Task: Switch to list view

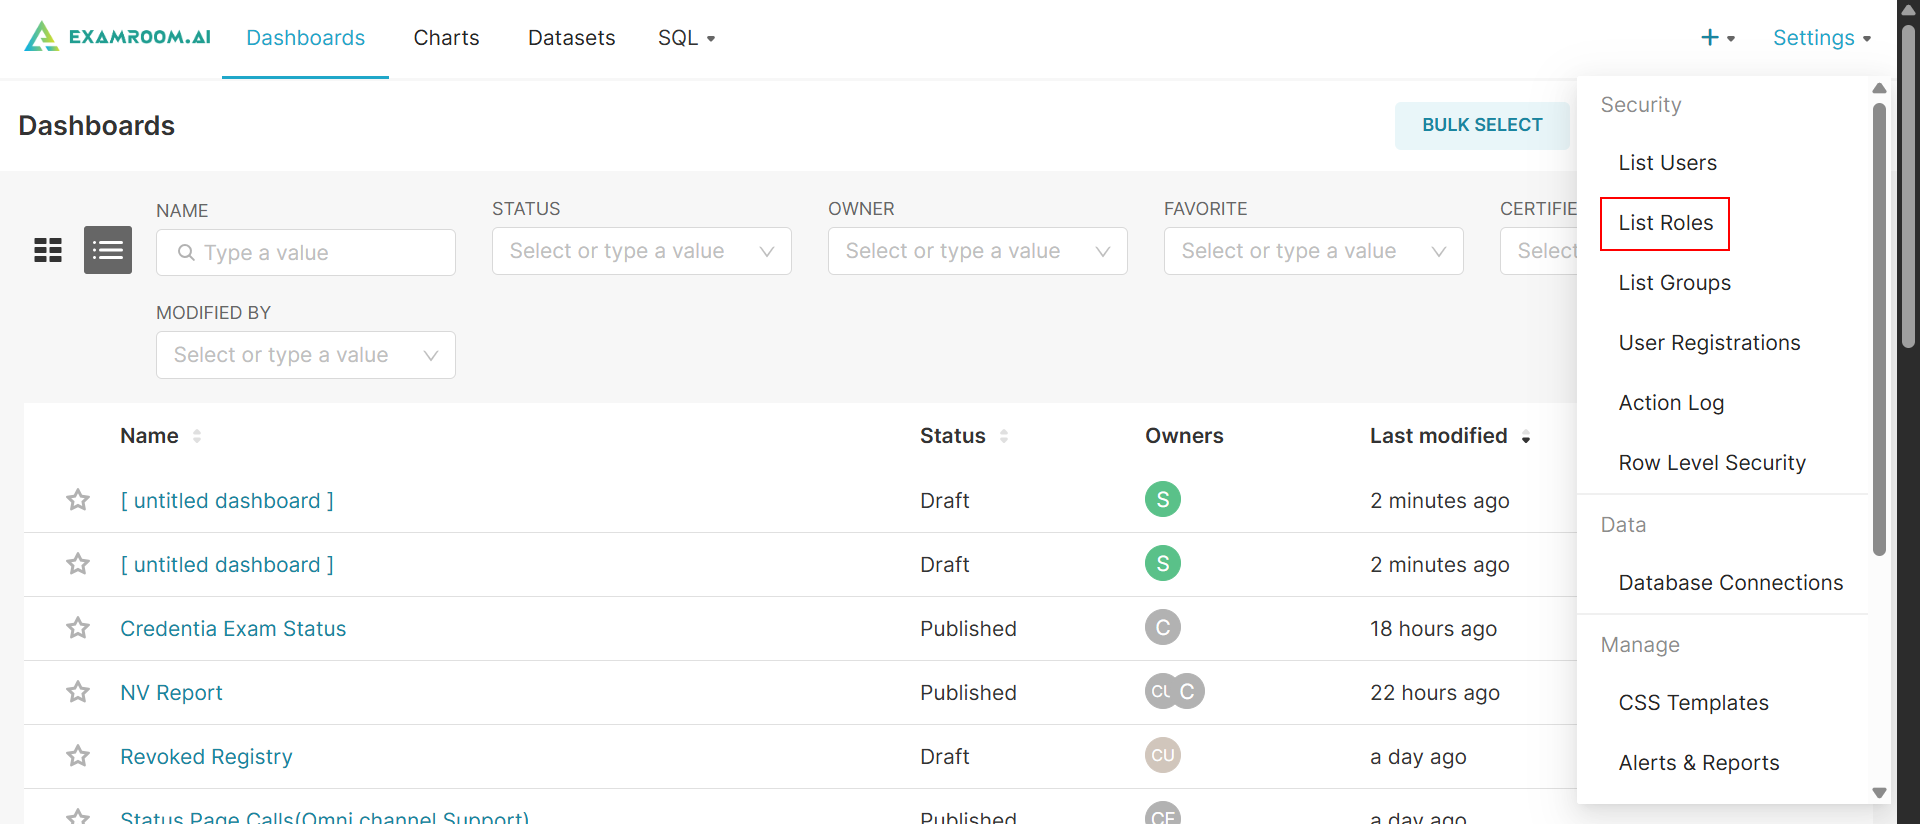Action: point(108,250)
